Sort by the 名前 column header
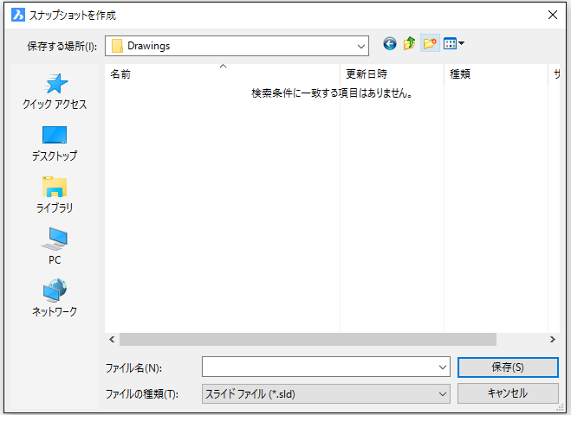The image size is (571, 424). click(x=222, y=74)
